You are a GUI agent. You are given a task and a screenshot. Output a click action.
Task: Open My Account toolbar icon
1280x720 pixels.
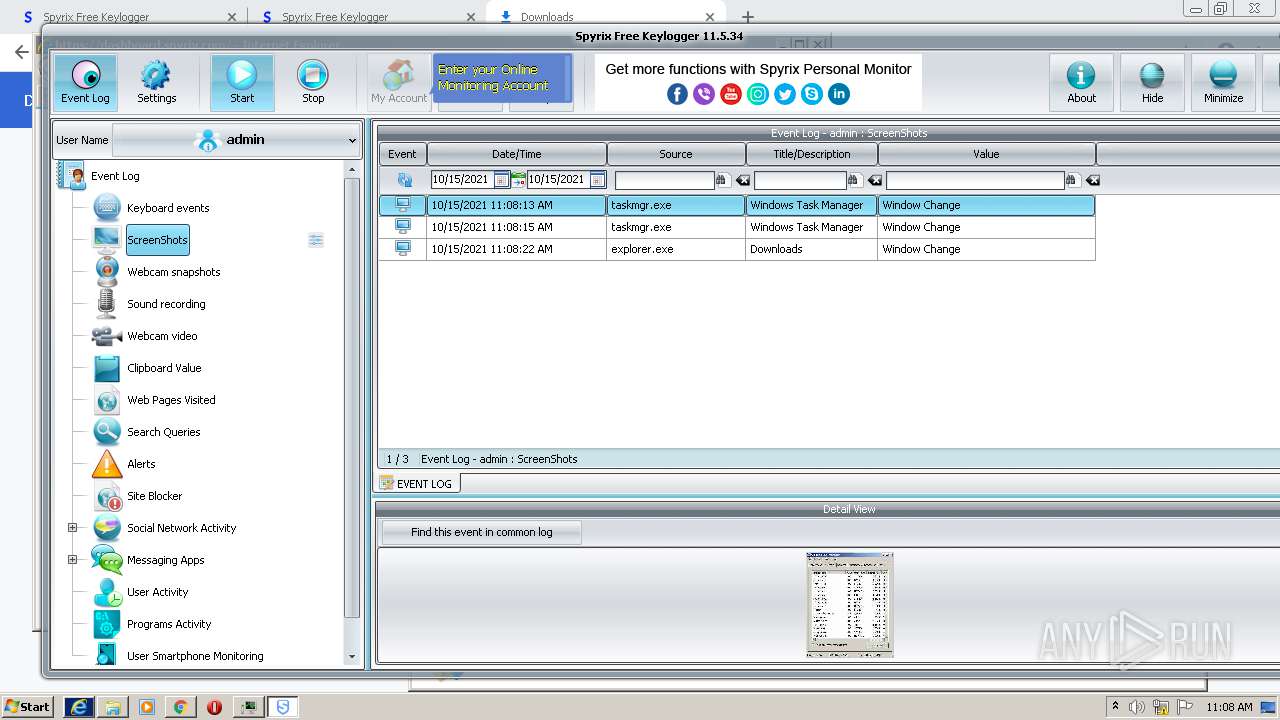click(x=399, y=82)
